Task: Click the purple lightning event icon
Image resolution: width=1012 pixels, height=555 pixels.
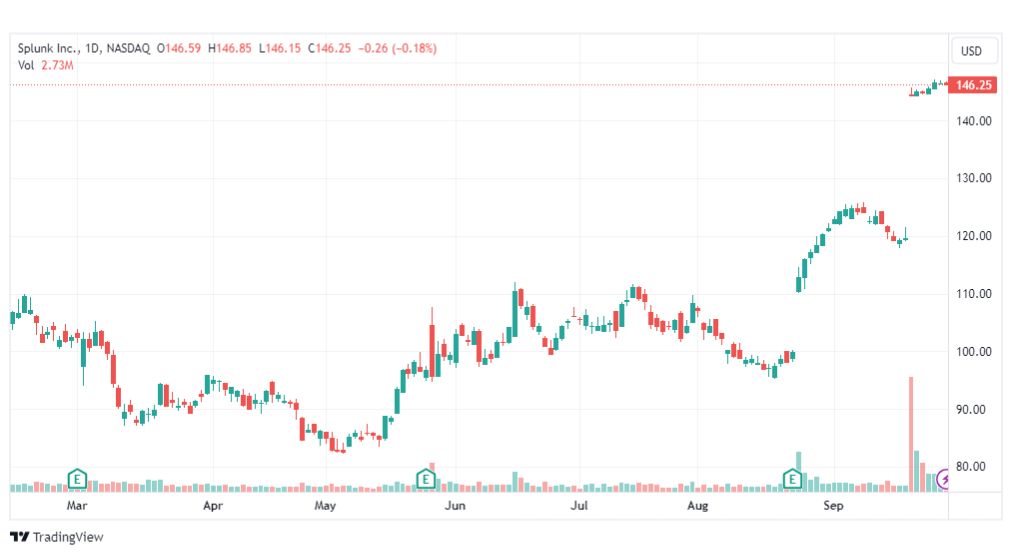Action: pyautogui.click(x=943, y=479)
